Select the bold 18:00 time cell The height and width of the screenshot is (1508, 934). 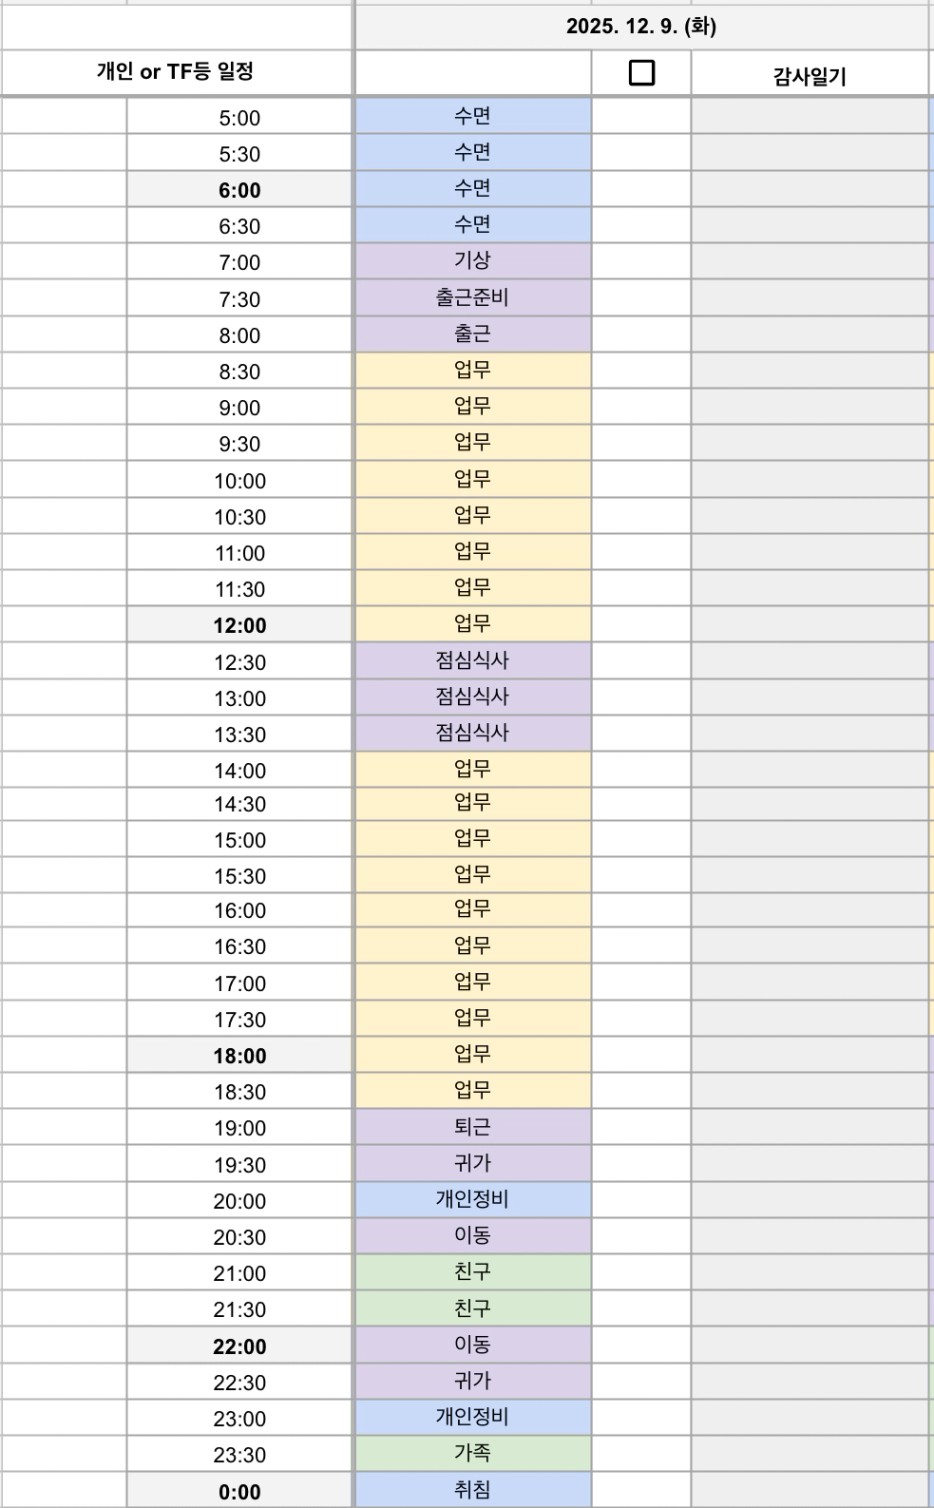[240, 1055]
